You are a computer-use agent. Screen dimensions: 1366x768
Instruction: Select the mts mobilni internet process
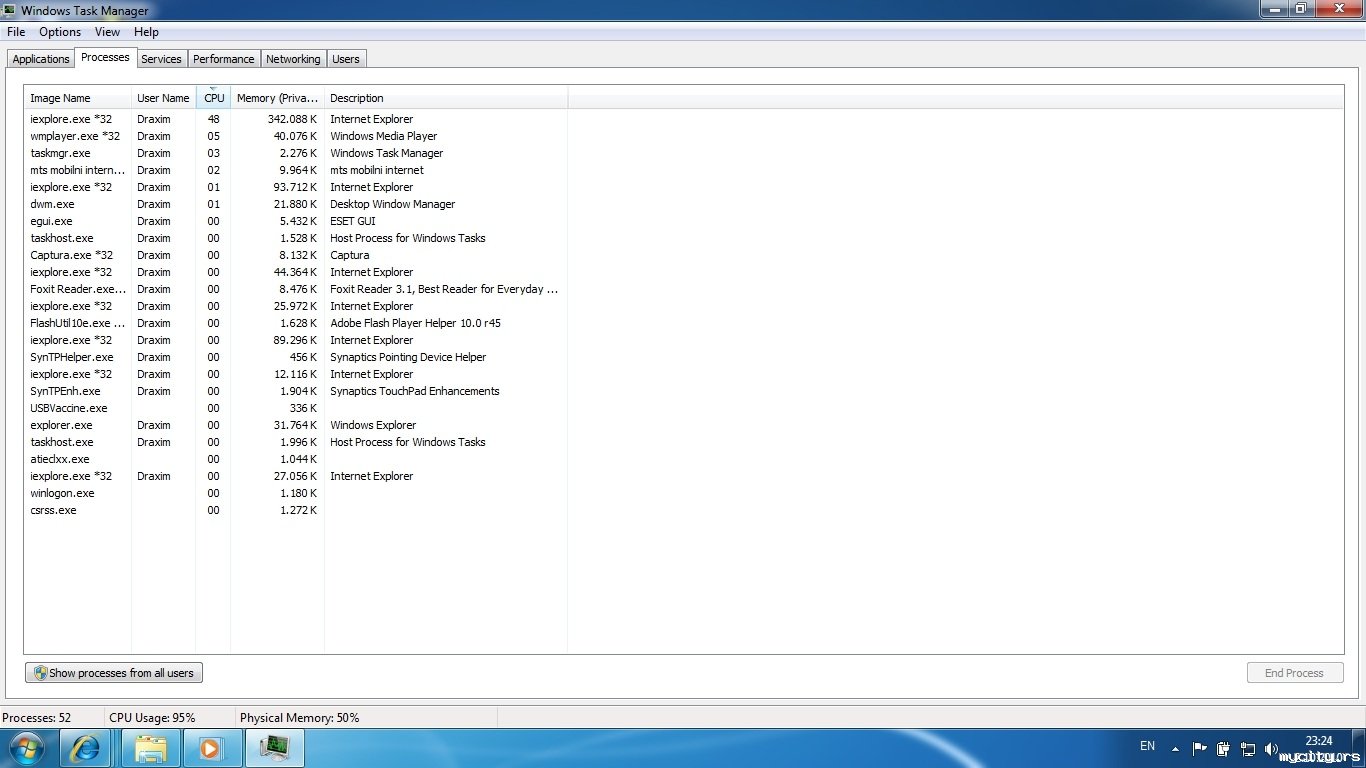pos(296,170)
